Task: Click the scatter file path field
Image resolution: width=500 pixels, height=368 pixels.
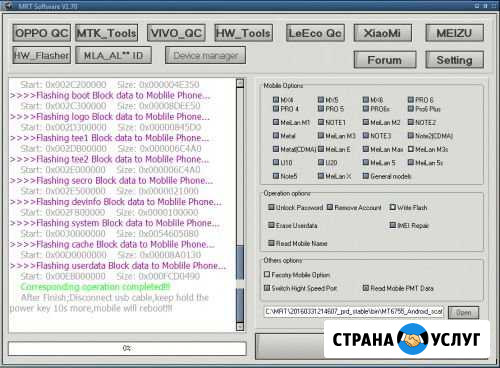Action: click(354, 311)
